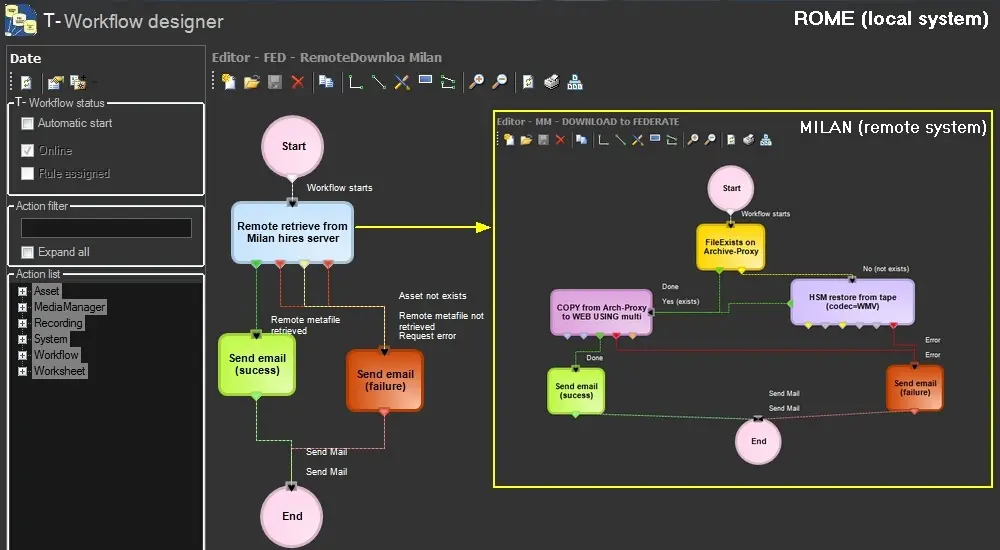Click the printer icon in main toolbar
1000x550 pixels.
click(x=551, y=82)
